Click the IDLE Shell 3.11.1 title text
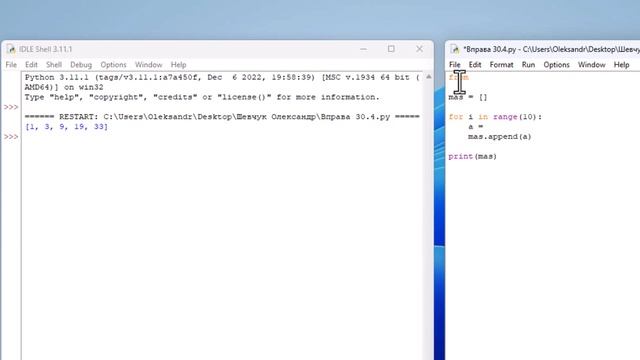Screen dimensions: 640x360 pos(46,49)
